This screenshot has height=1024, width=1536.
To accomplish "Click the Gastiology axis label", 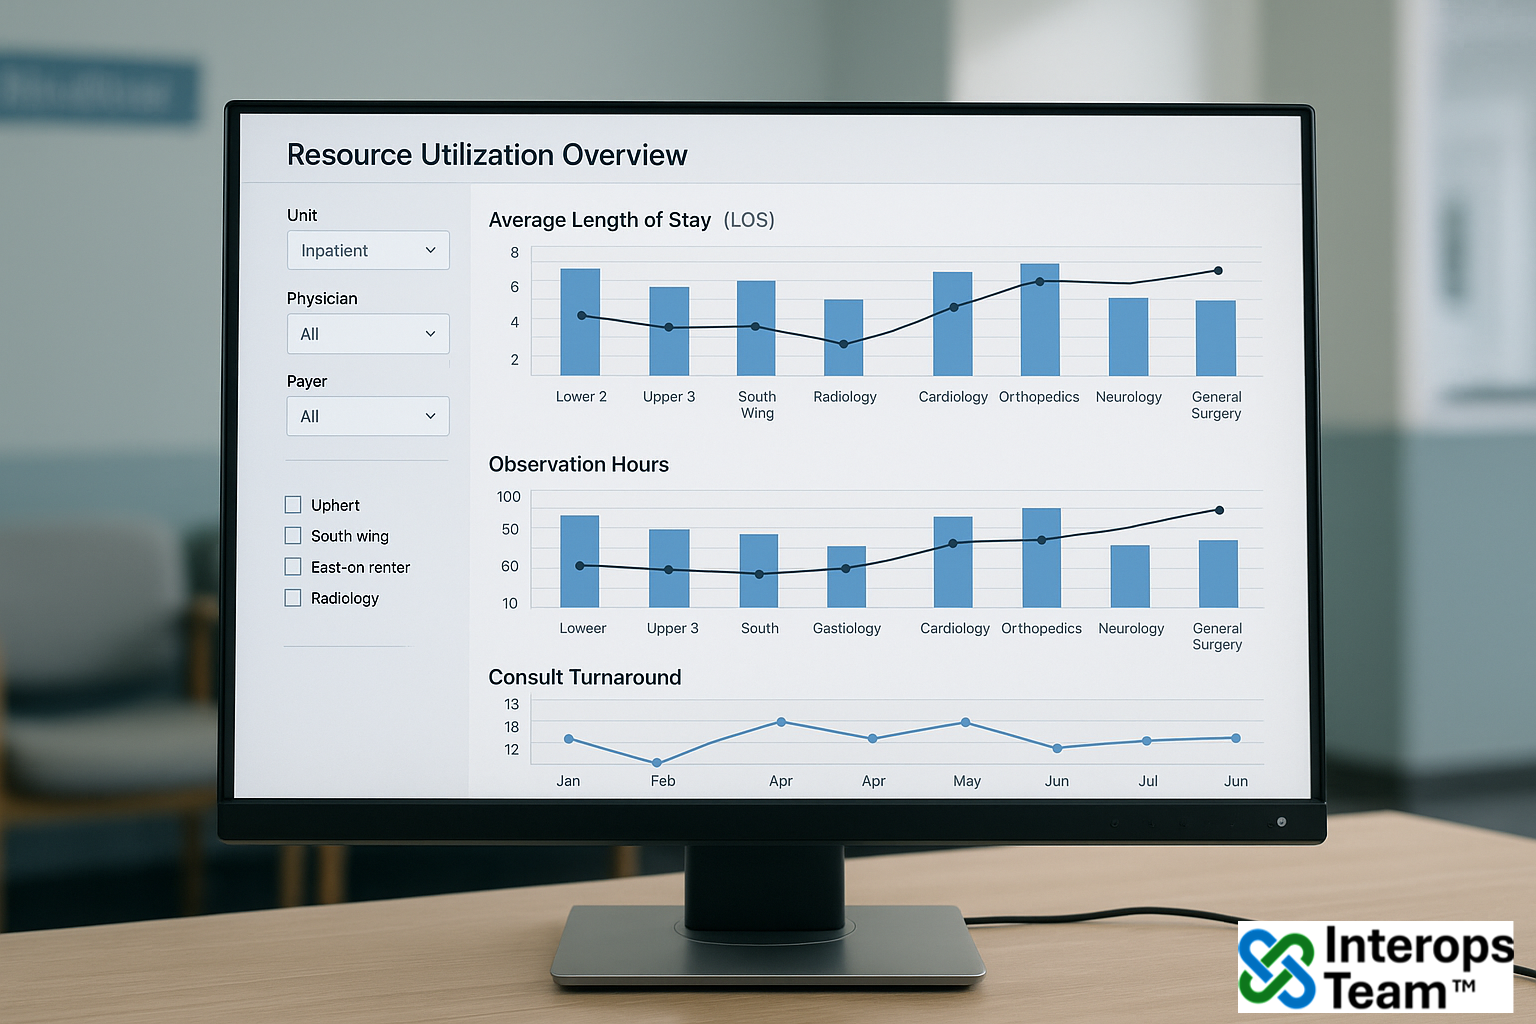I will 847,628.
